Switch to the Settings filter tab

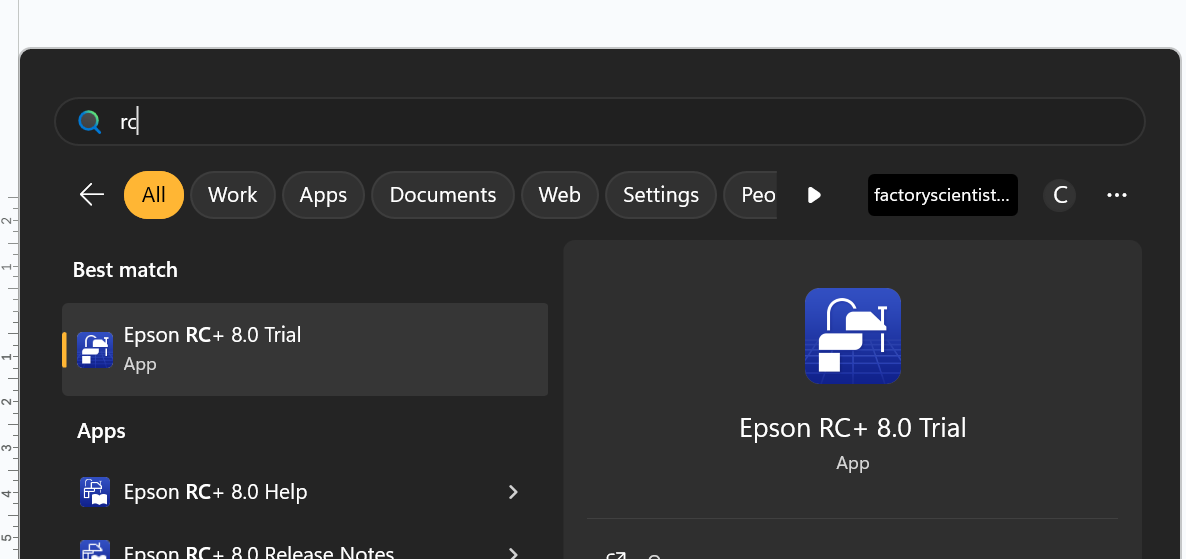tap(660, 194)
